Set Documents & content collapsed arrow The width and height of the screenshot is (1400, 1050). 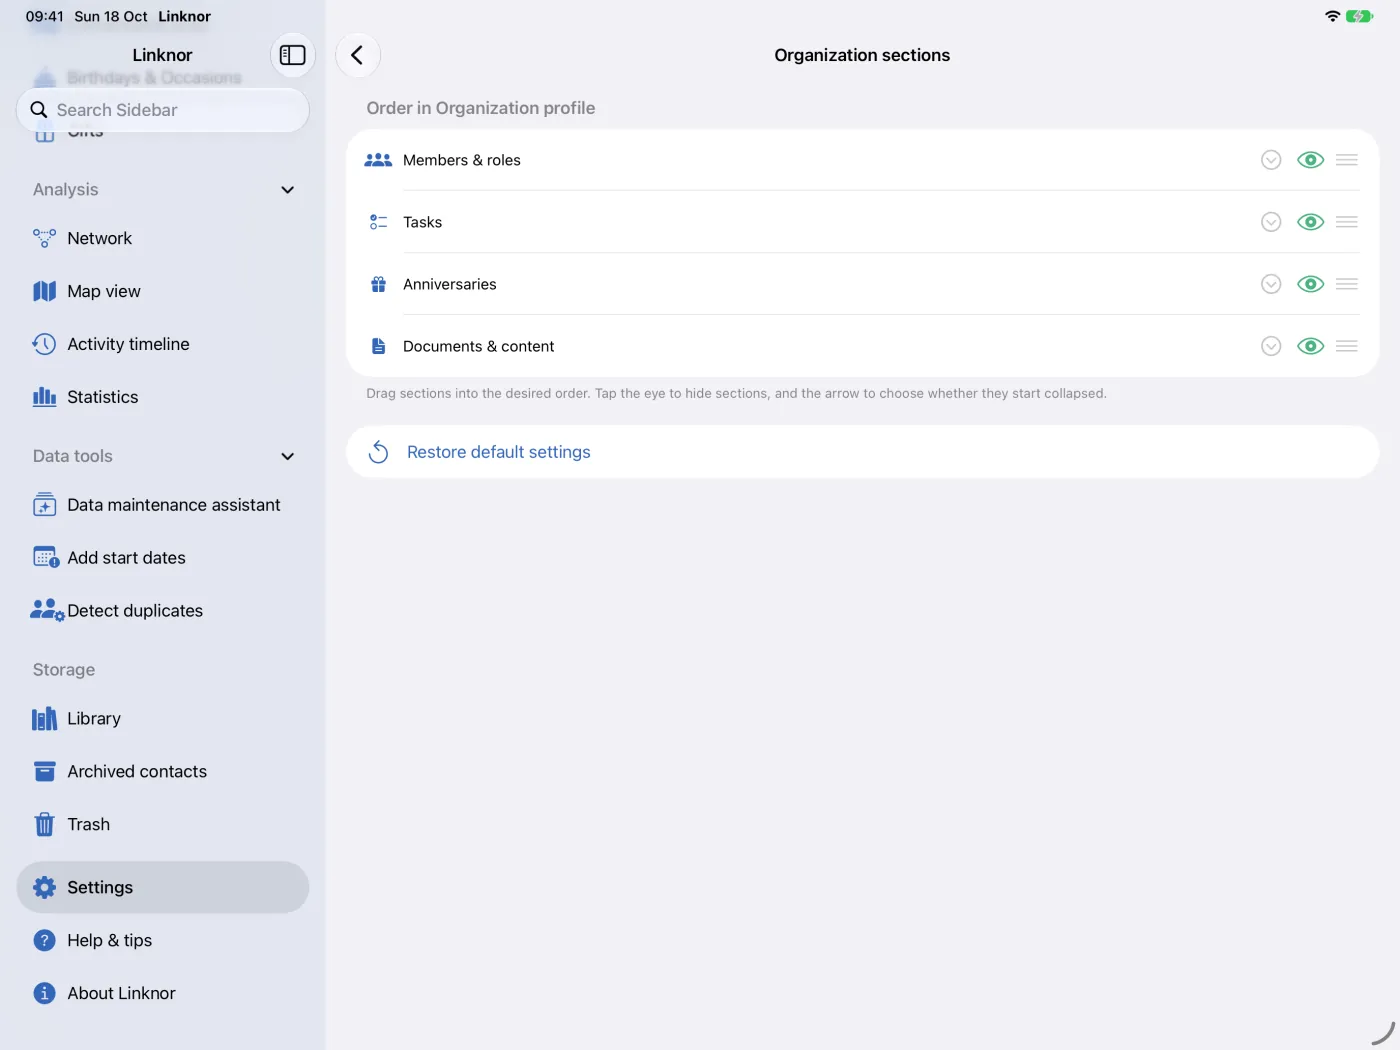click(x=1271, y=346)
